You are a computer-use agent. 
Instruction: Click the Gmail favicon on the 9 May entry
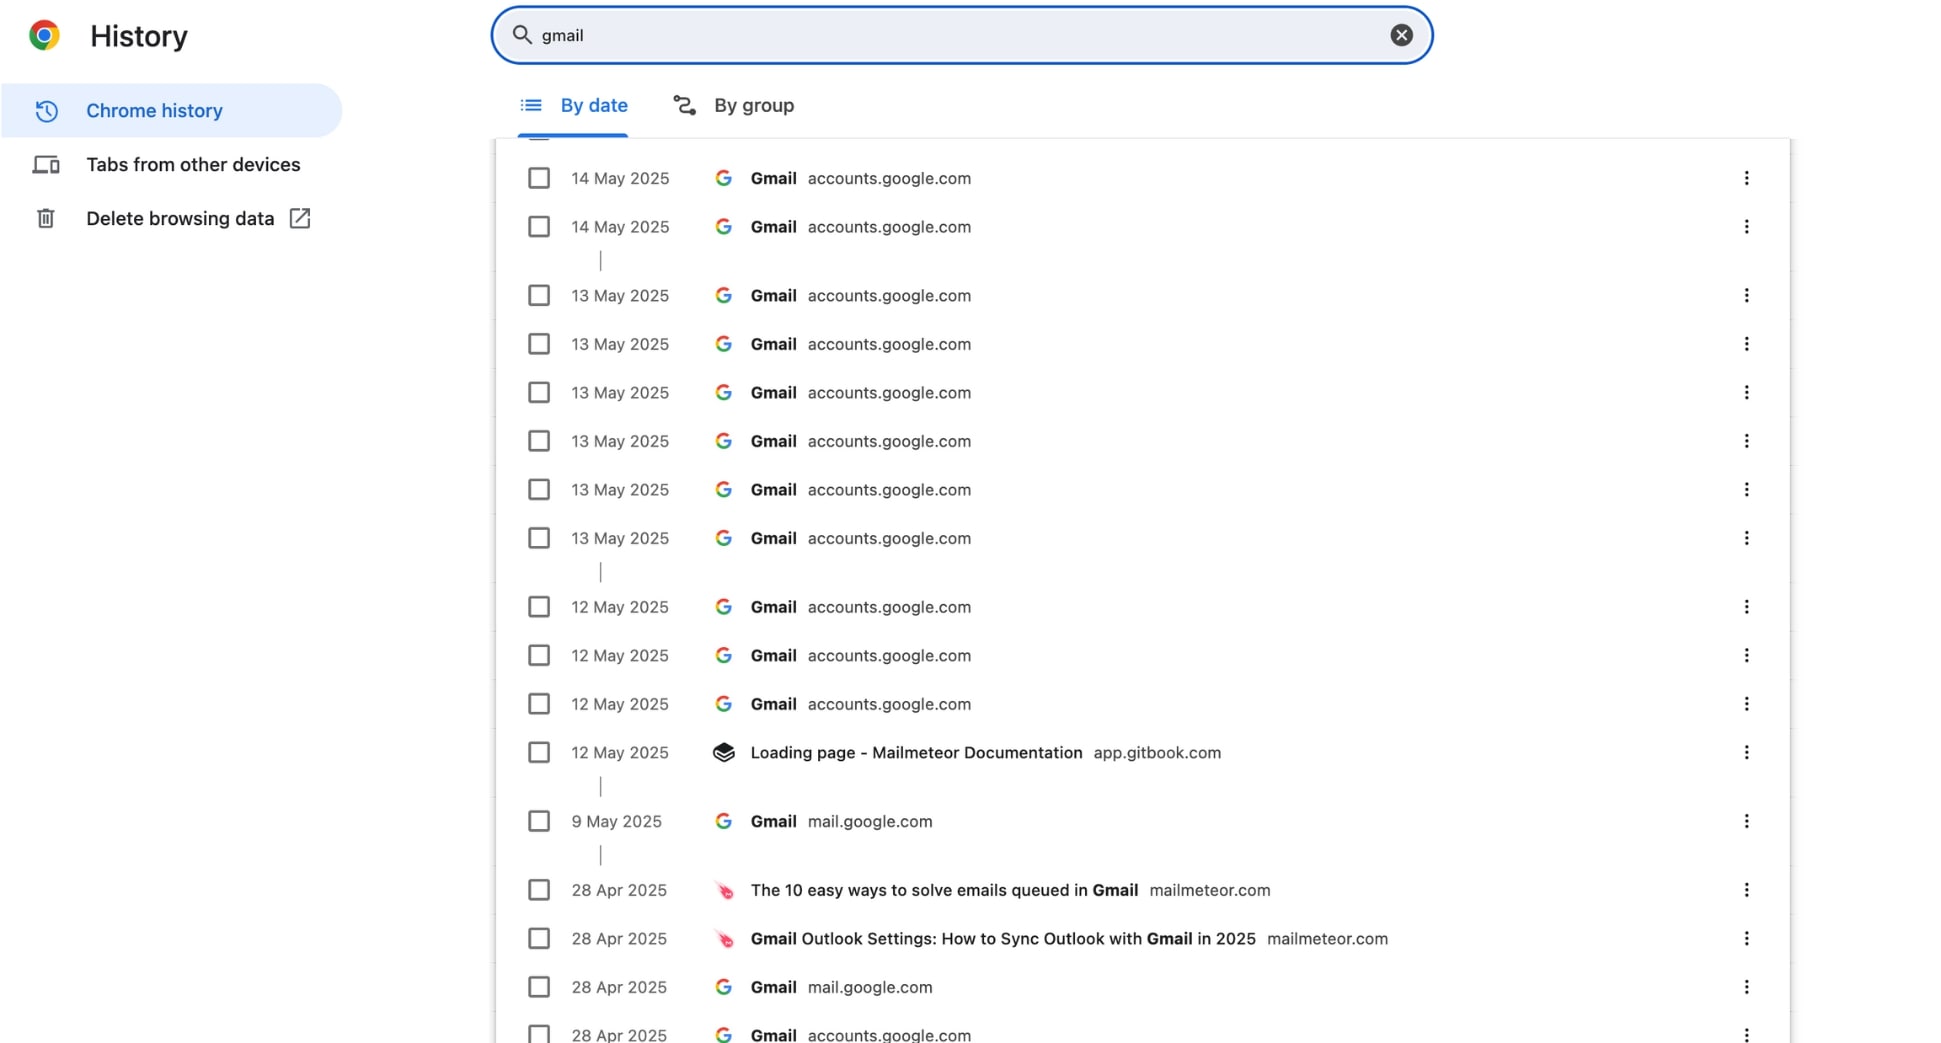click(724, 821)
